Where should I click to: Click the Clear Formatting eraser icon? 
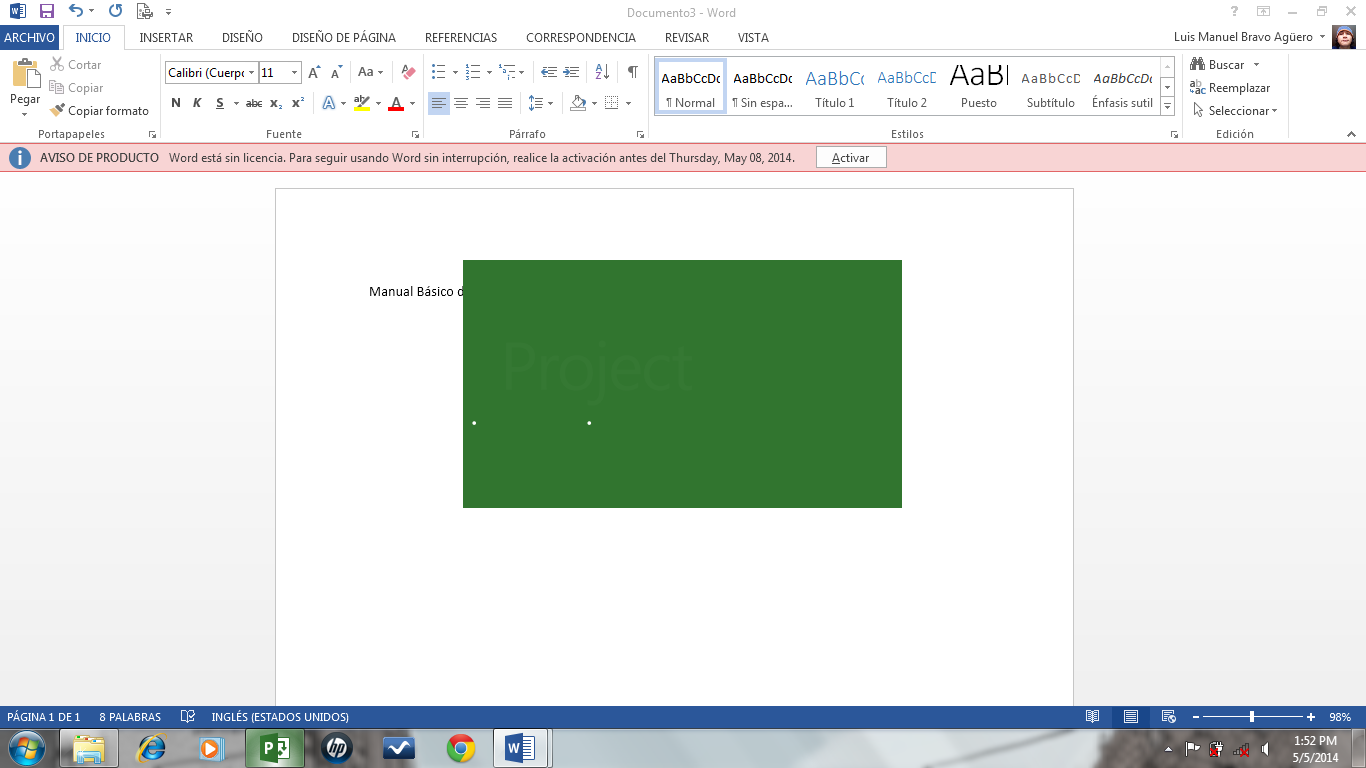click(407, 72)
